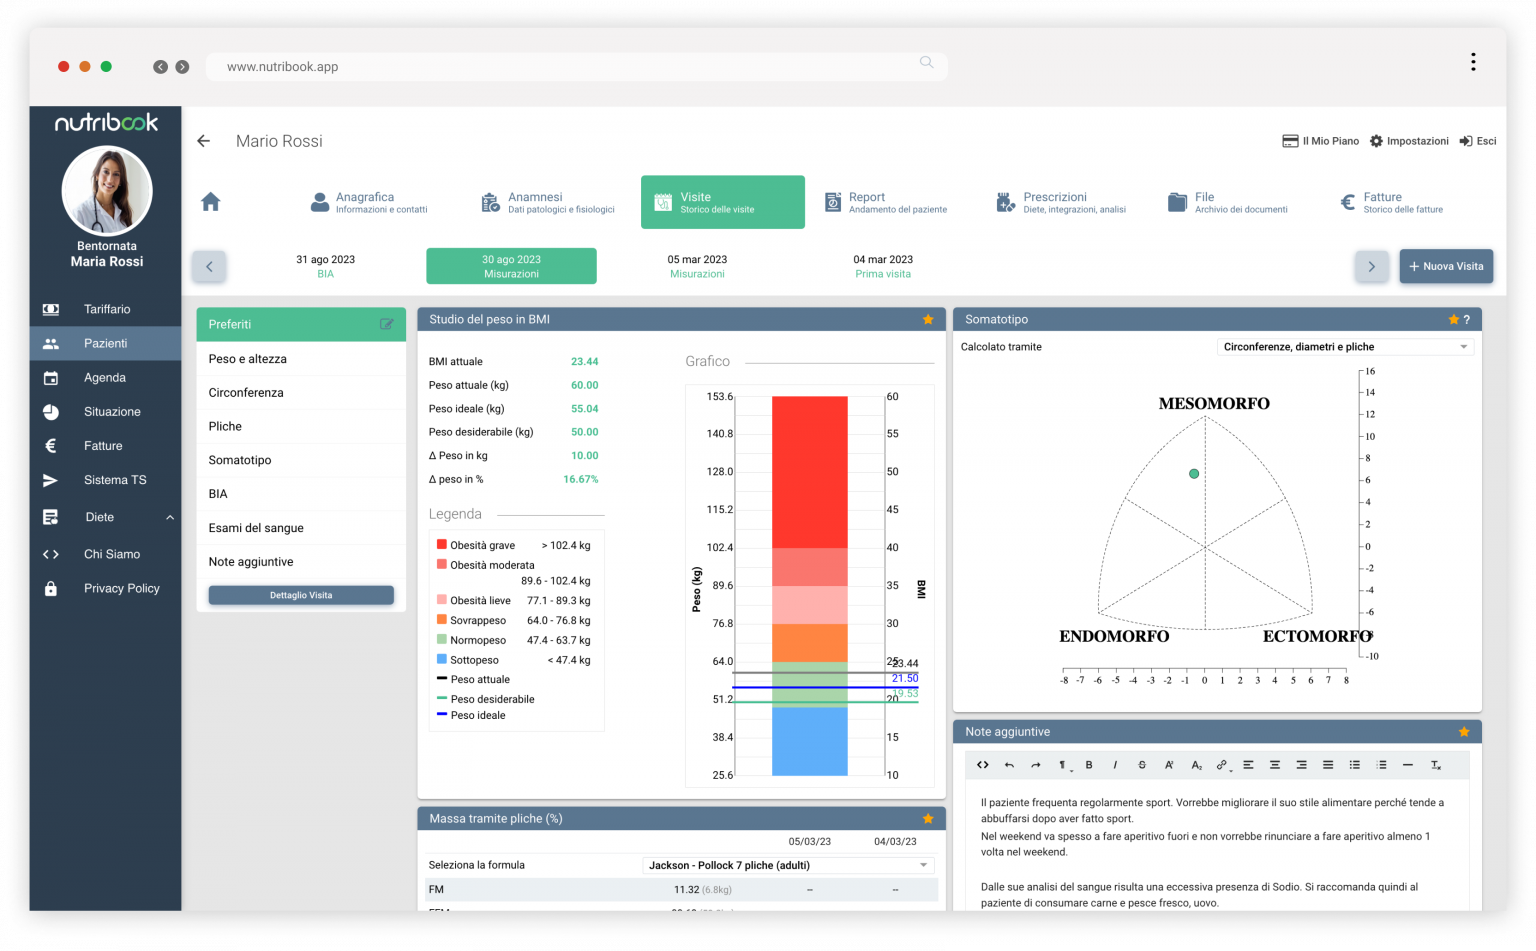Toggle bold formatting in the notes editor
Viewport: 1536px width, 951px height.
click(1089, 765)
